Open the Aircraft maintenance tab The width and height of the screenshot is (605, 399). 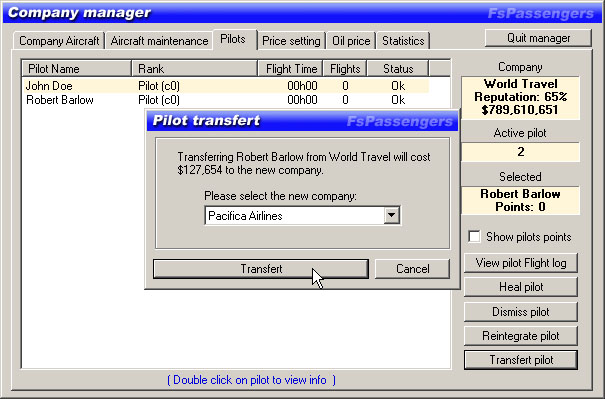point(159,41)
